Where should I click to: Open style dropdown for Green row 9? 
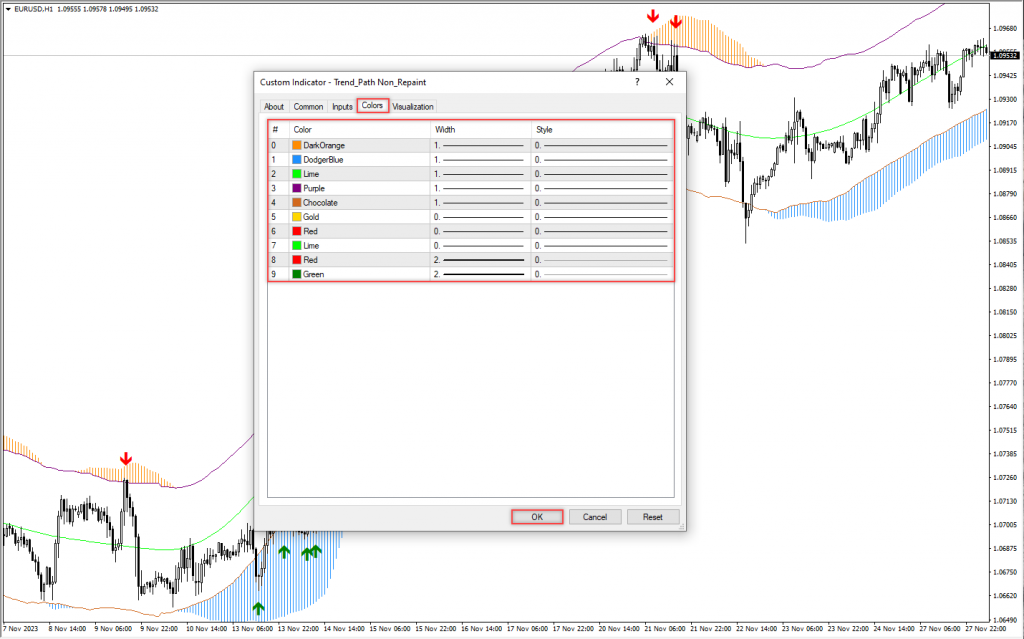[601, 273]
